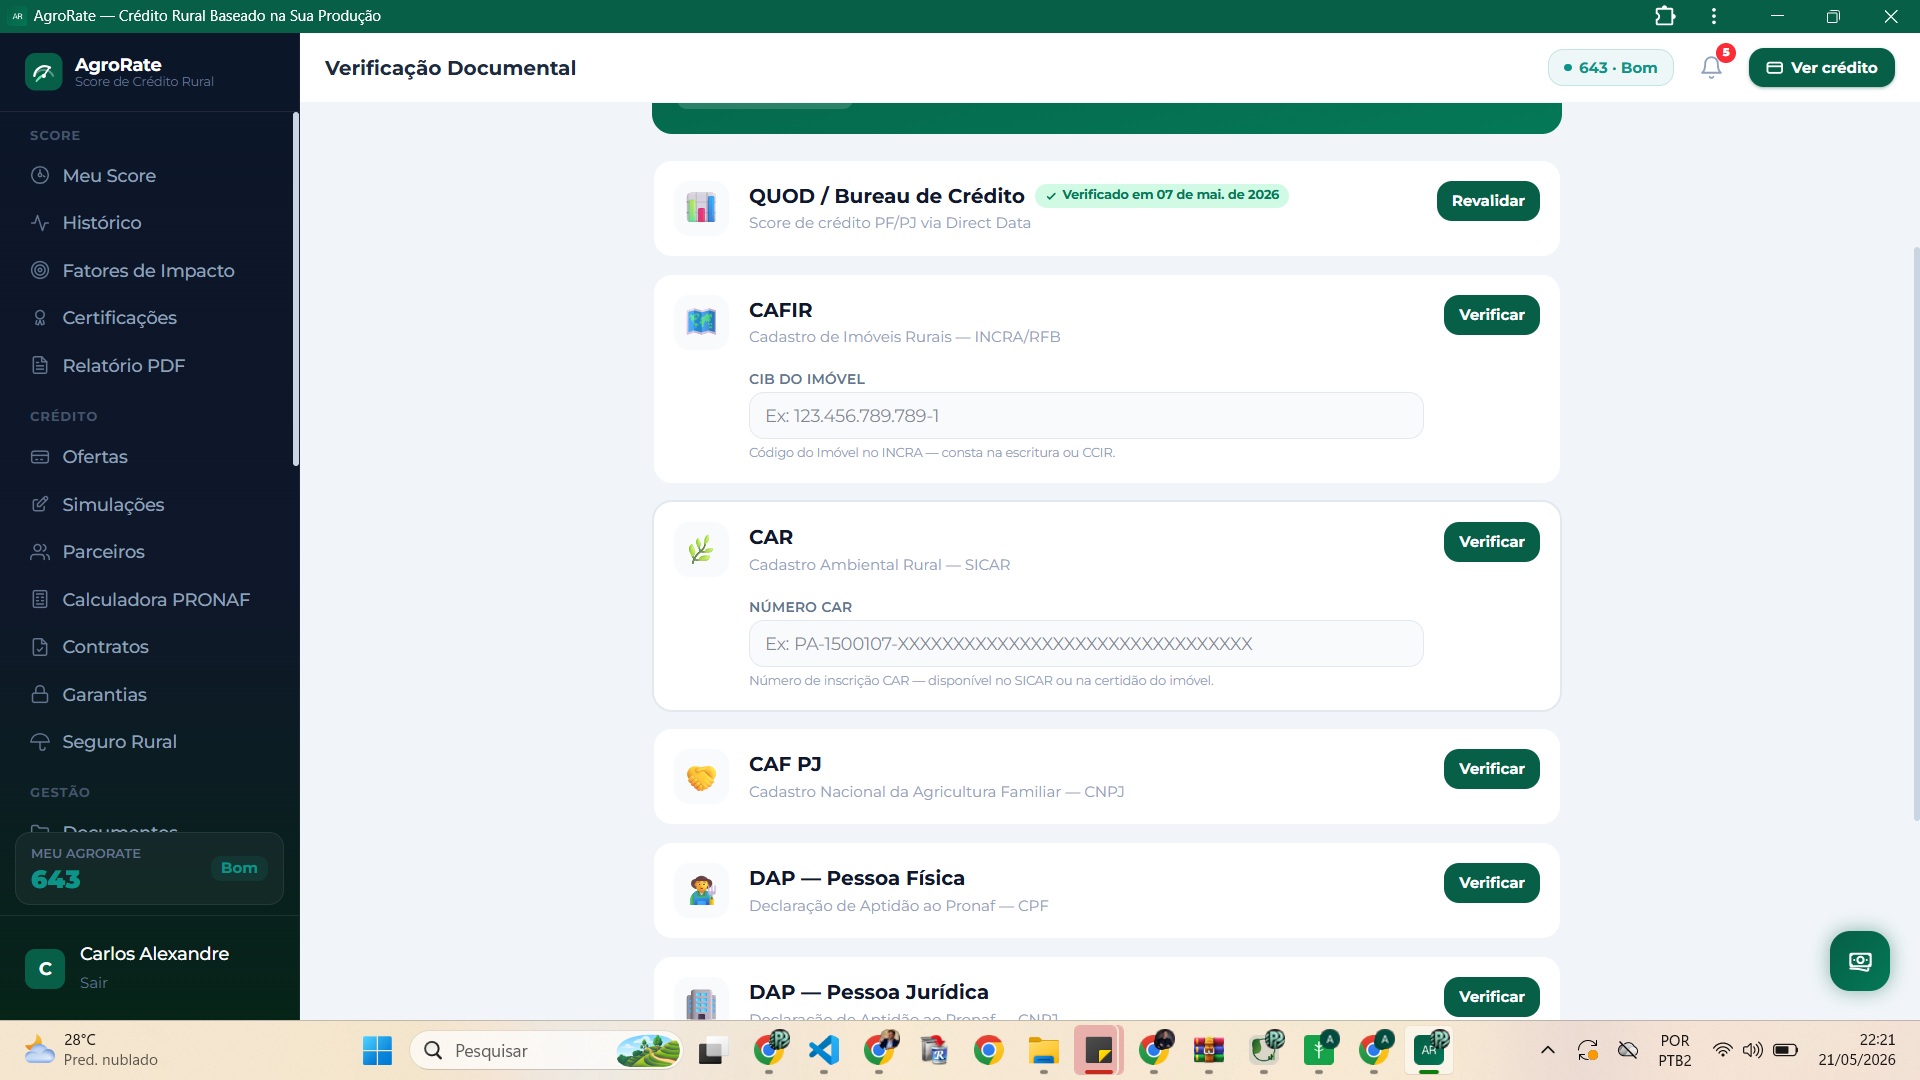1920x1080 pixels.
Task: Revalidar the QUOD Bureau de Crédito
Action: point(1488,201)
